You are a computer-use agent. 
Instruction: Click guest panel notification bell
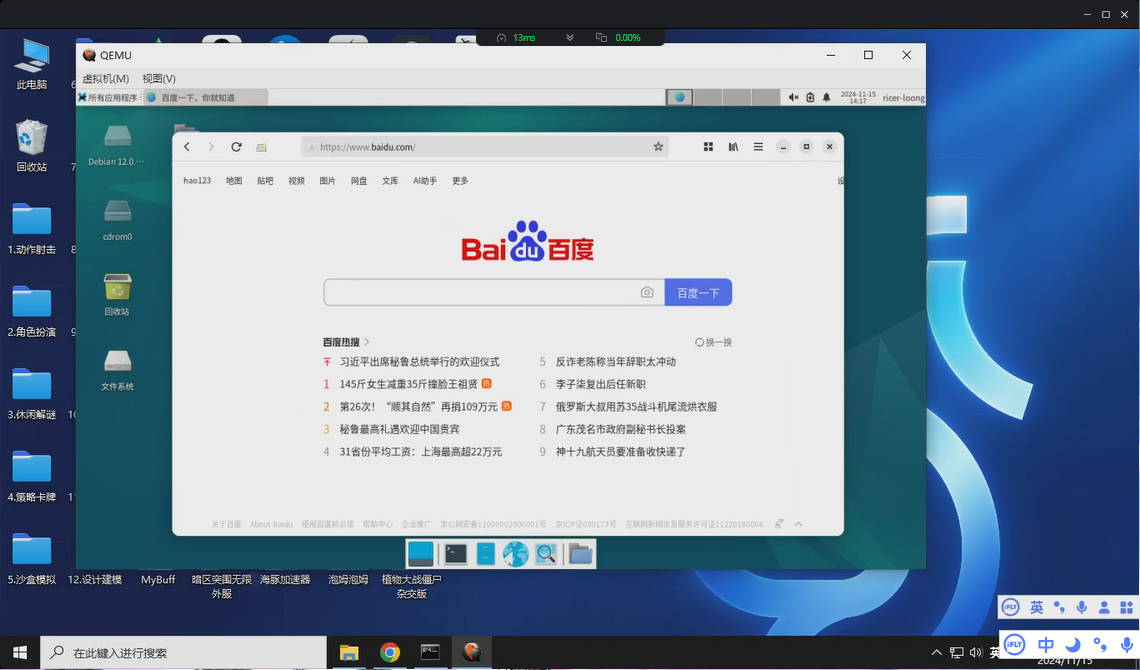click(x=827, y=97)
